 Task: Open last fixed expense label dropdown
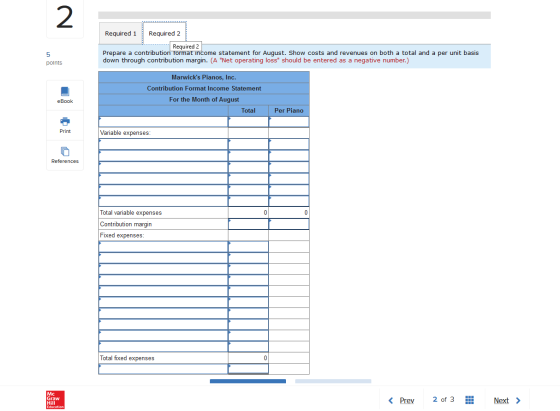point(163,346)
